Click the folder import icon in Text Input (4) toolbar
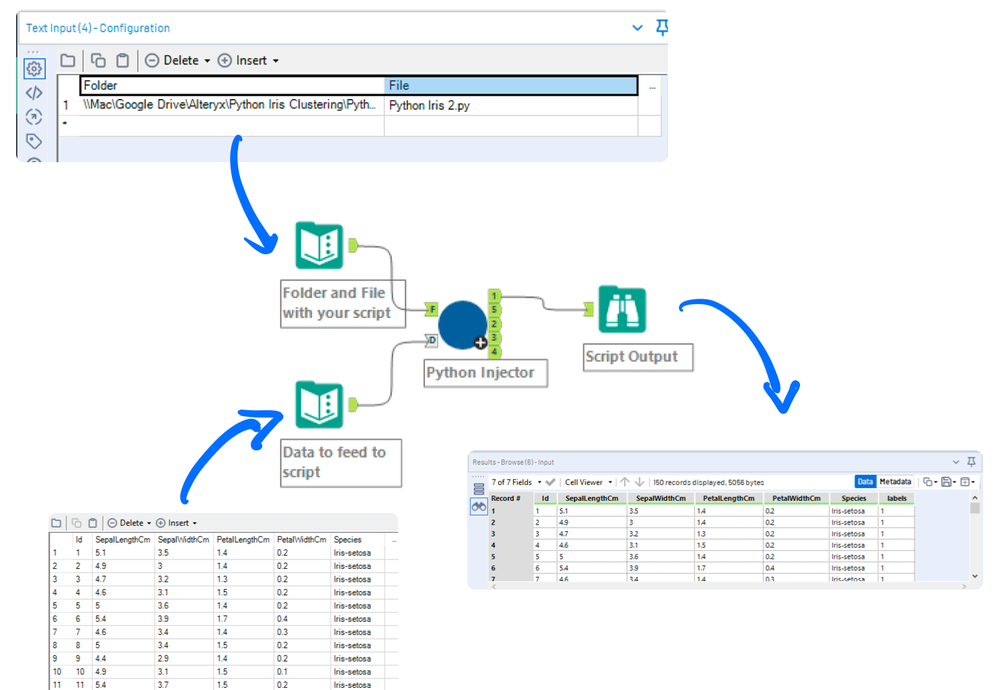The width and height of the screenshot is (999, 690). [x=68, y=61]
